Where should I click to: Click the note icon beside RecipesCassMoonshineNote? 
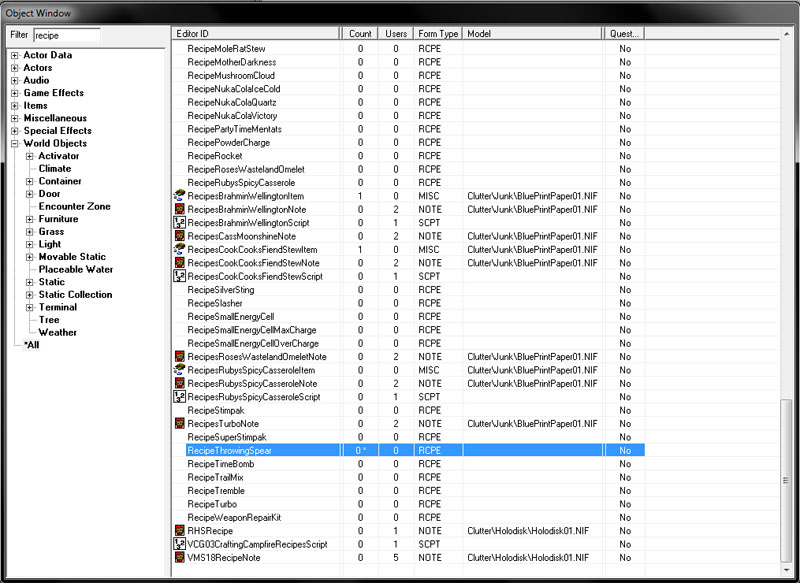point(179,236)
